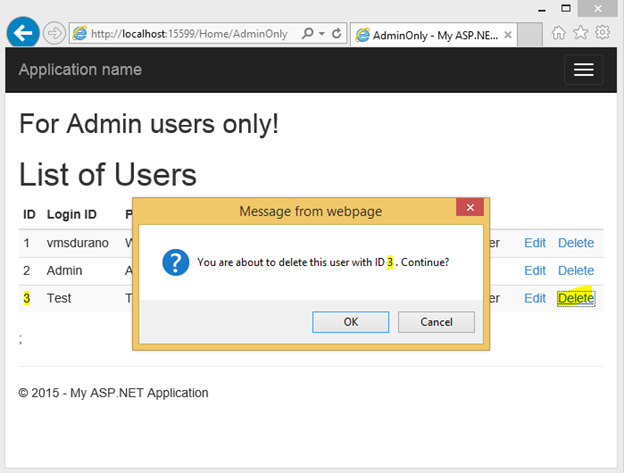Open the browser Home icon

tap(560, 33)
